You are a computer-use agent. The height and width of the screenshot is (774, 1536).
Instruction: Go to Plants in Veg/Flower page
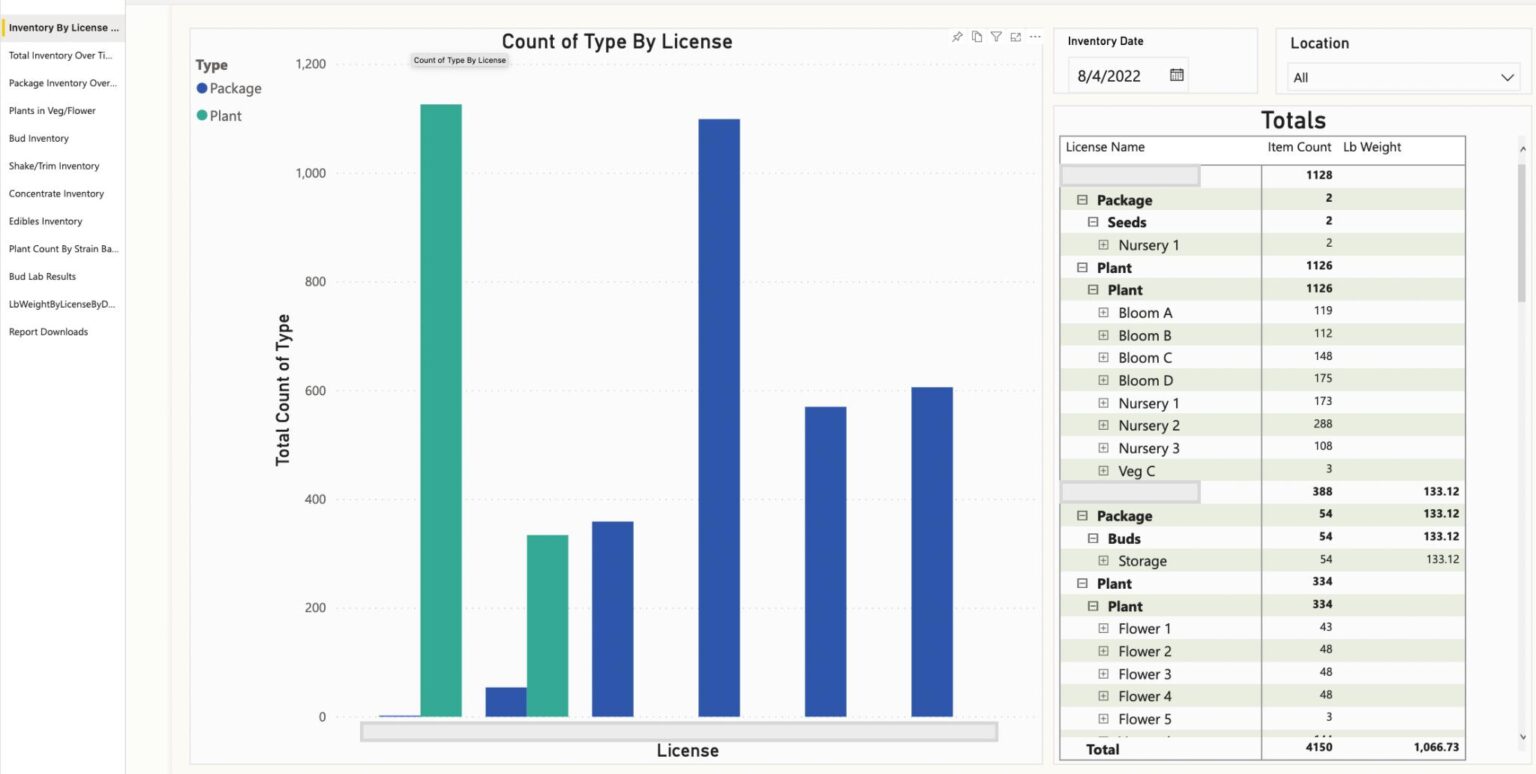53,111
